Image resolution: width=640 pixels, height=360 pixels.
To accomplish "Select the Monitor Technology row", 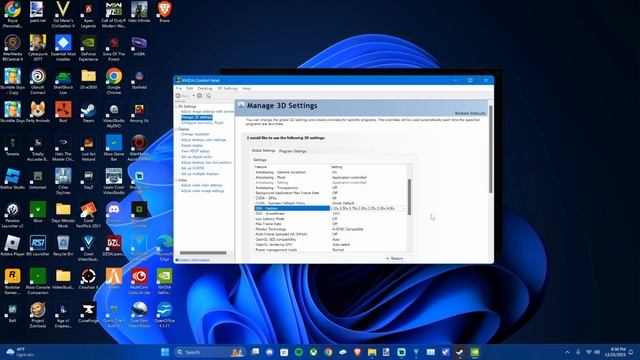I will tap(331, 229).
